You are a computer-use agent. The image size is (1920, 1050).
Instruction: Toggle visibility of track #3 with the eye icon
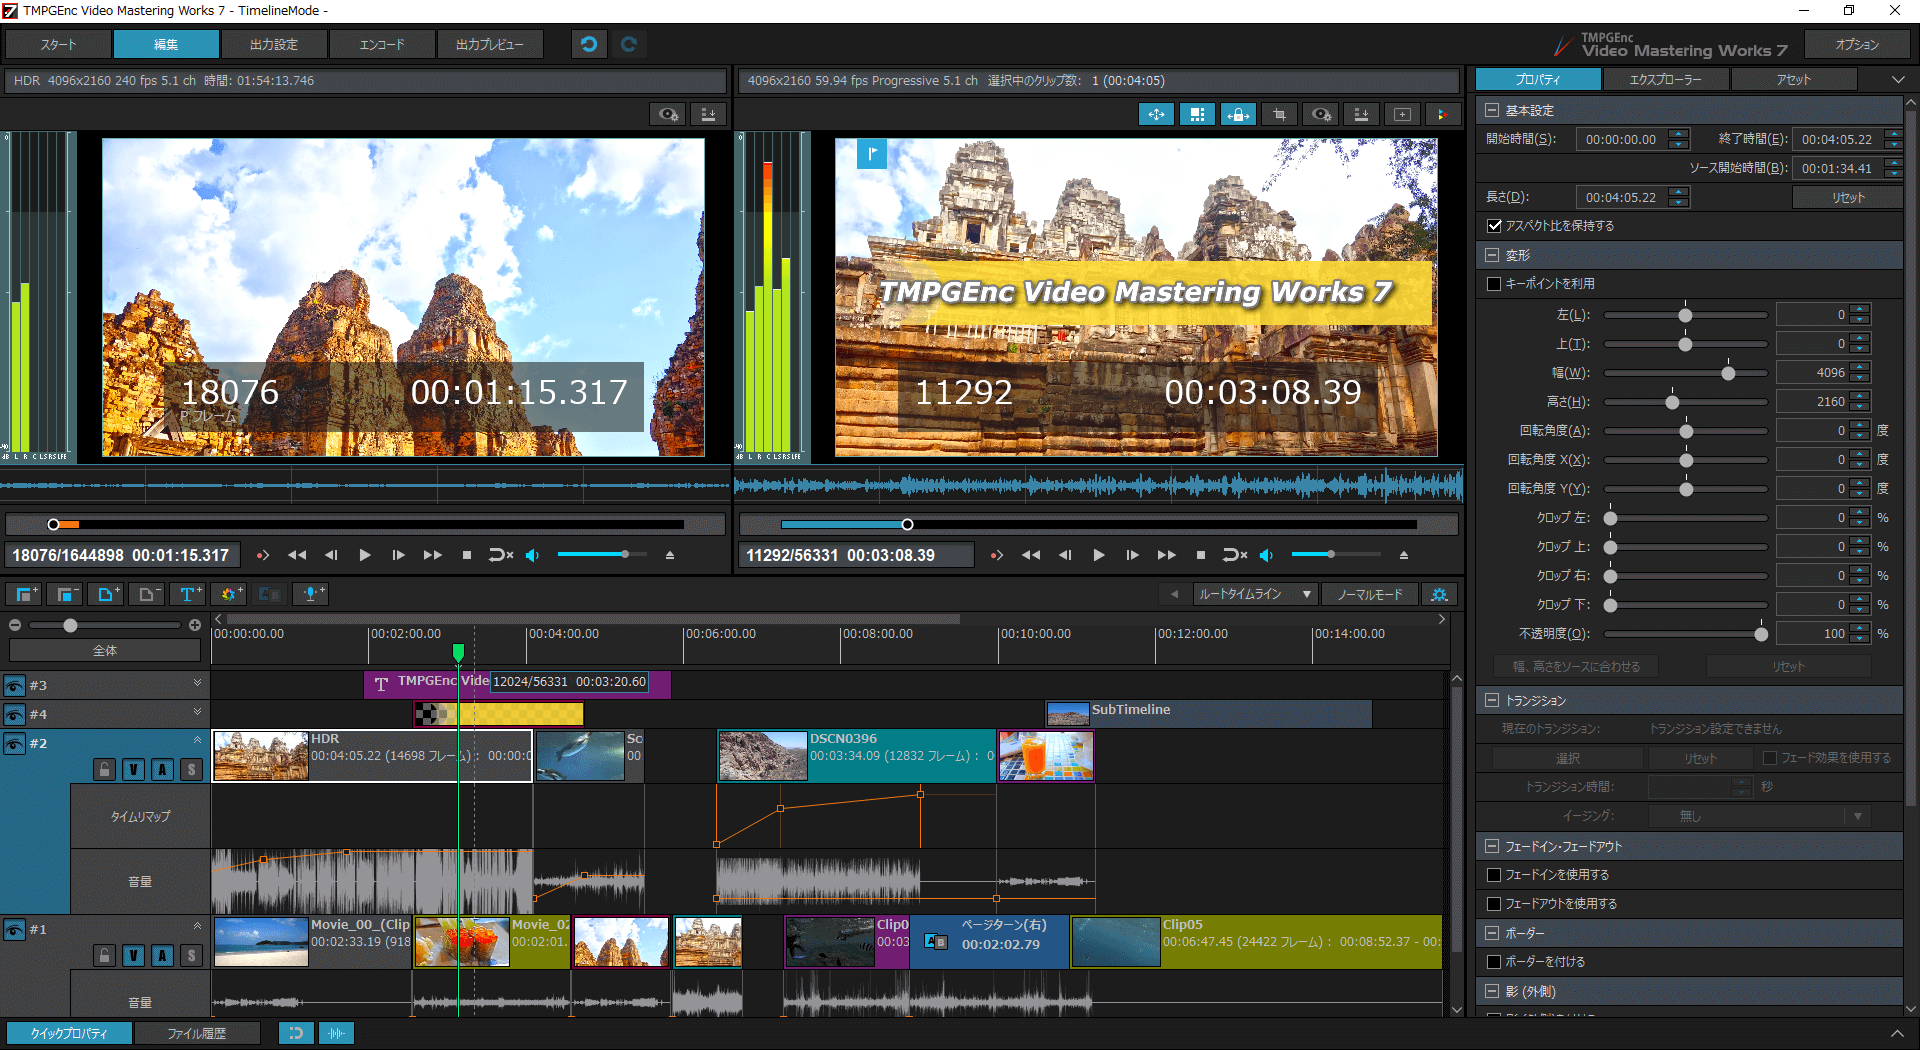pos(14,685)
